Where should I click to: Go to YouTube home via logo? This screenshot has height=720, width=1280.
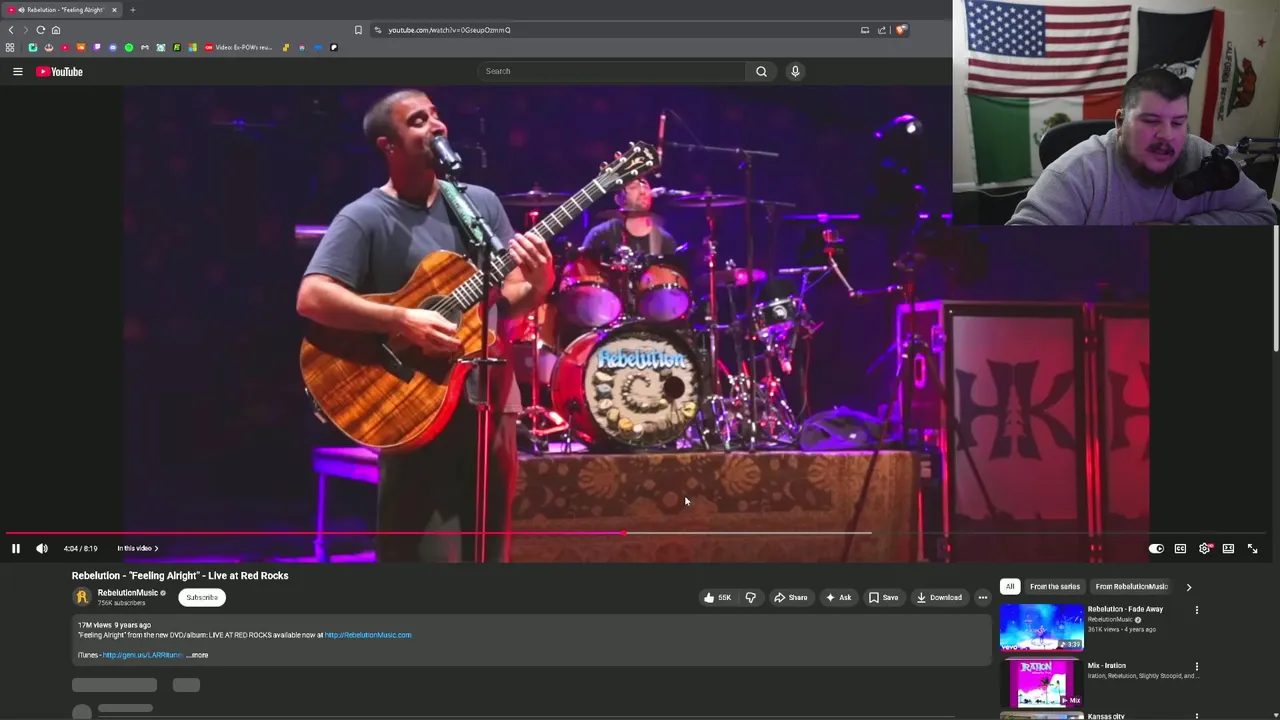click(59, 71)
